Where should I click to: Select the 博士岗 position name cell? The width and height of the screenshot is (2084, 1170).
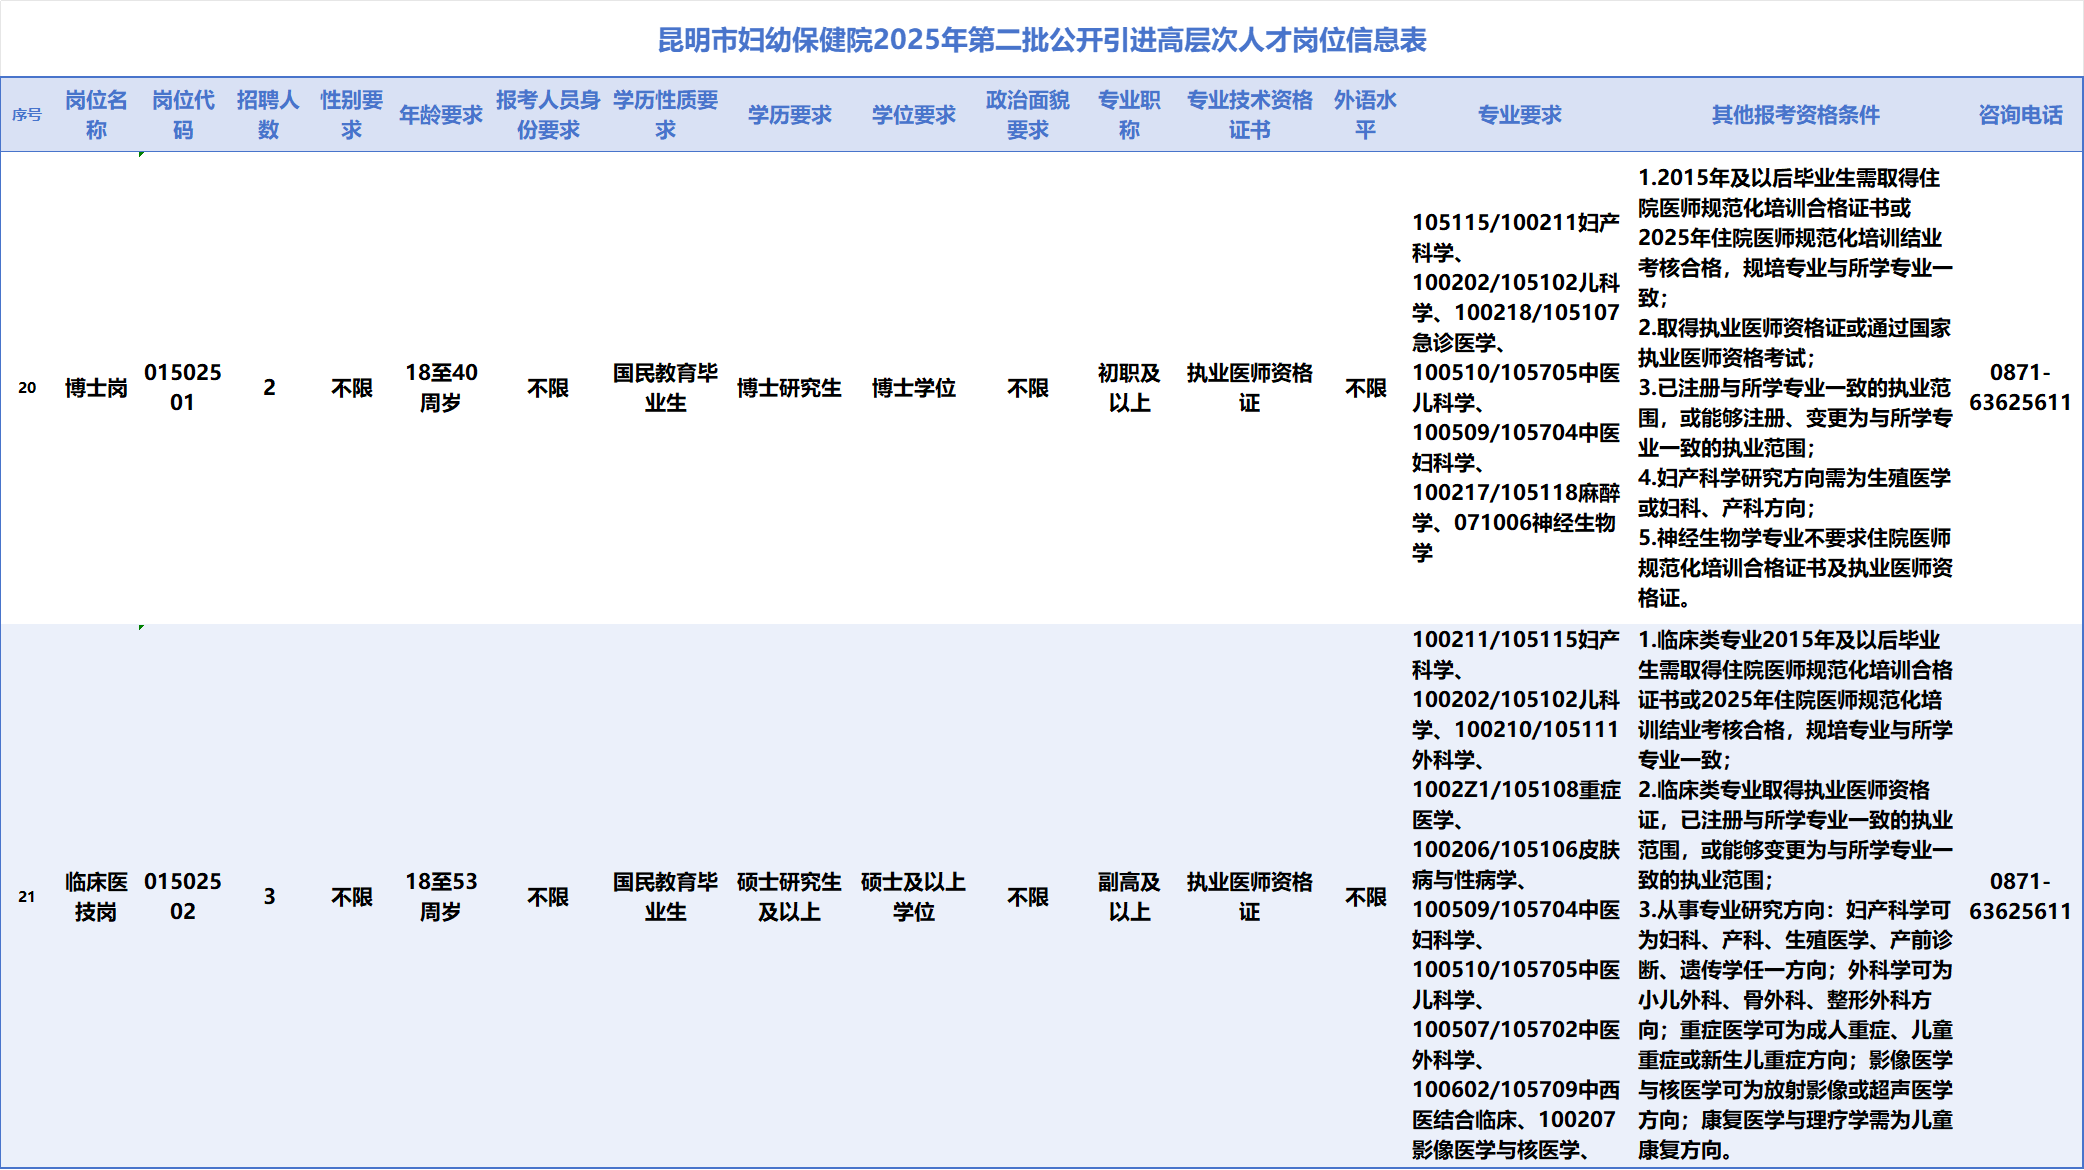96,388
